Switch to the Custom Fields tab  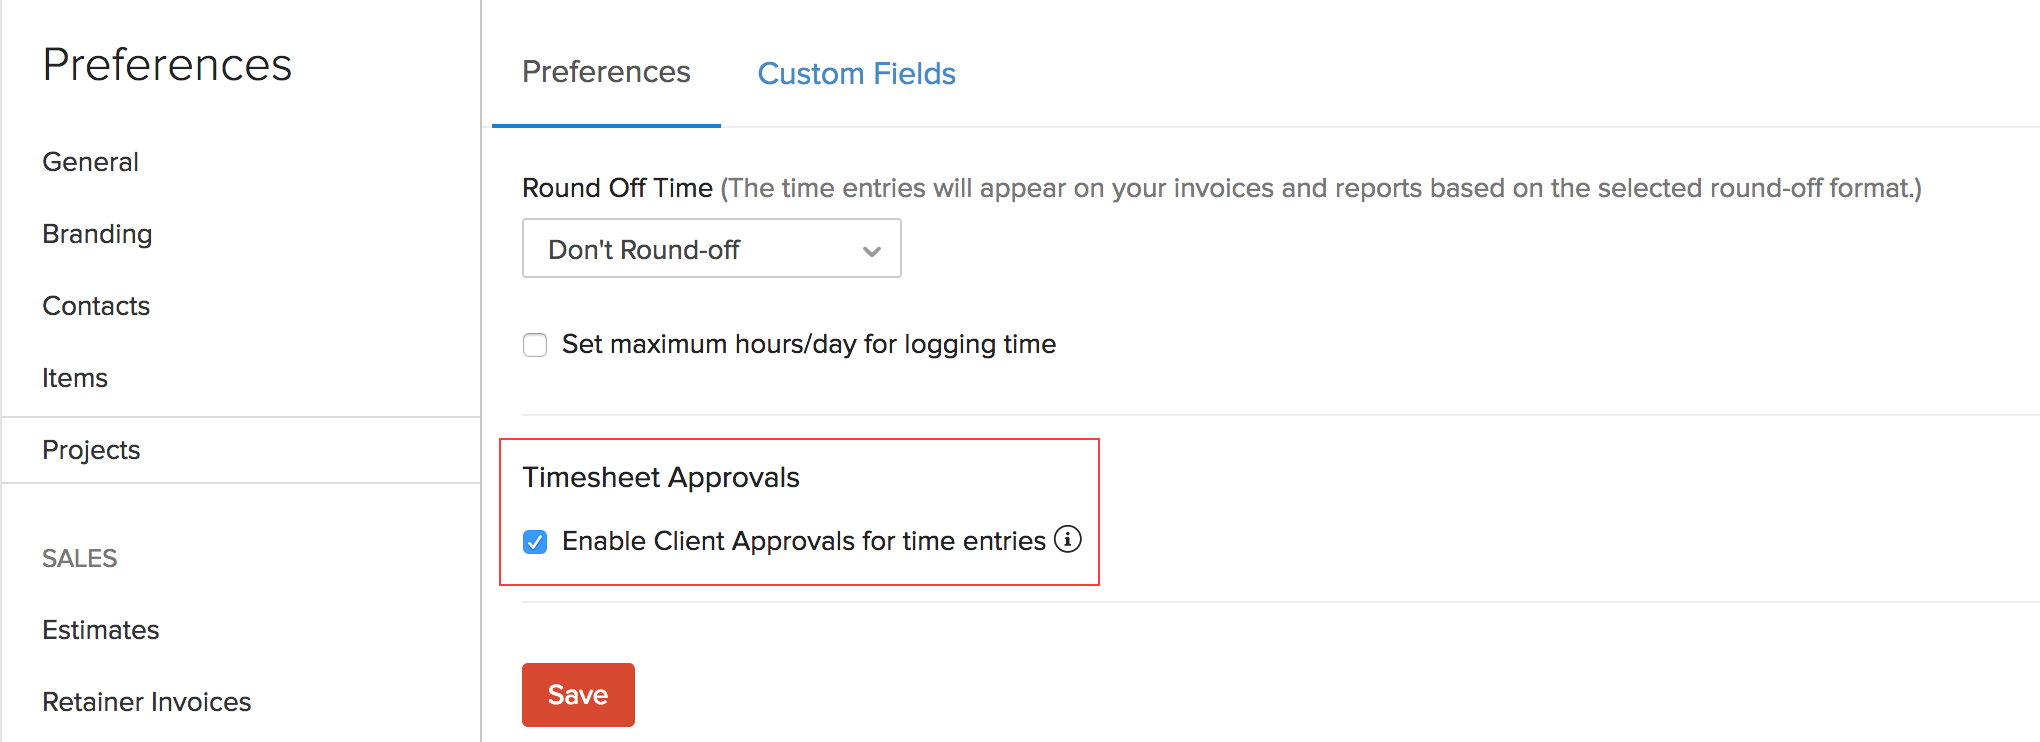tap(856, 73)
